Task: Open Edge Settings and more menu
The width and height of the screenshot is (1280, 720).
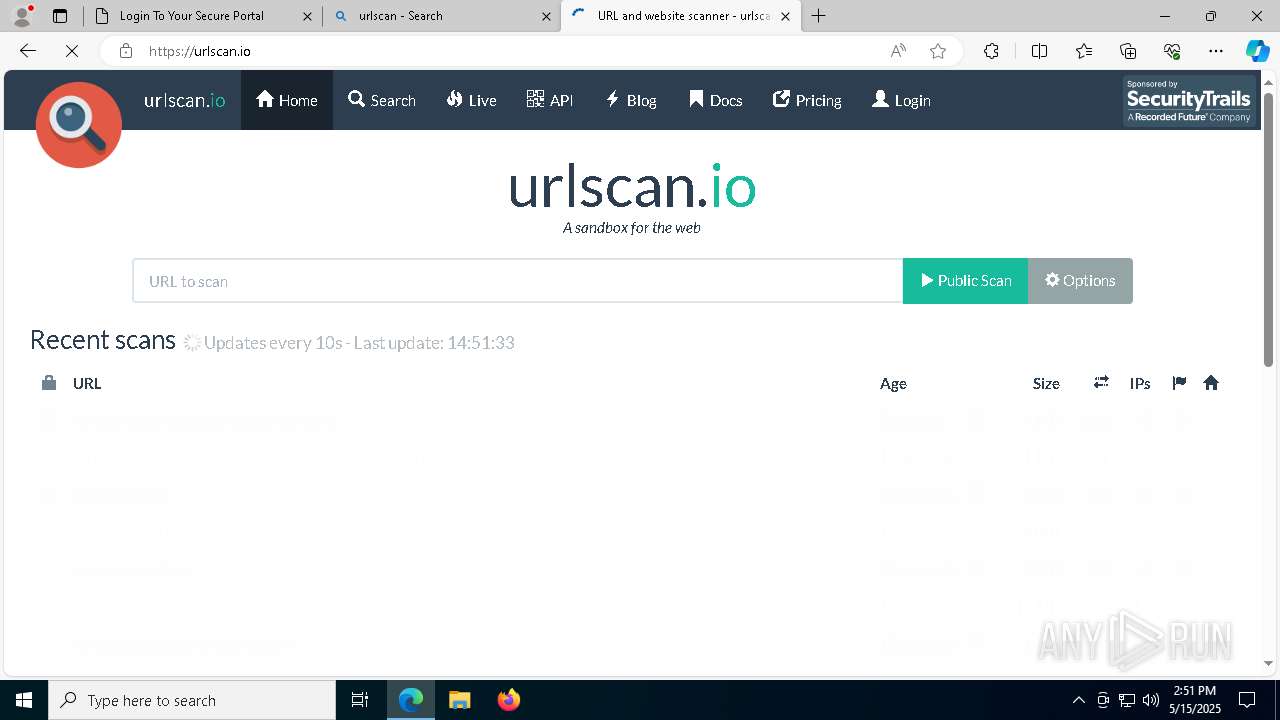Action: coord(1216,51)
